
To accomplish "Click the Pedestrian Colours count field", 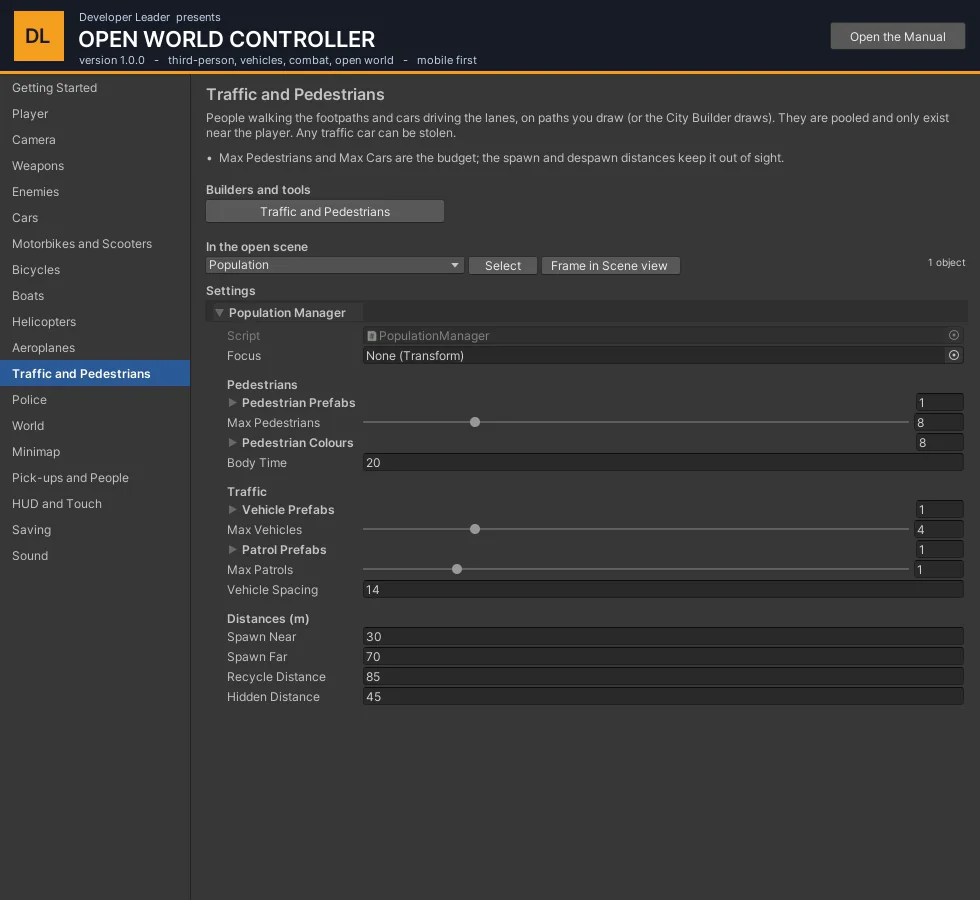I will point(939,442).
